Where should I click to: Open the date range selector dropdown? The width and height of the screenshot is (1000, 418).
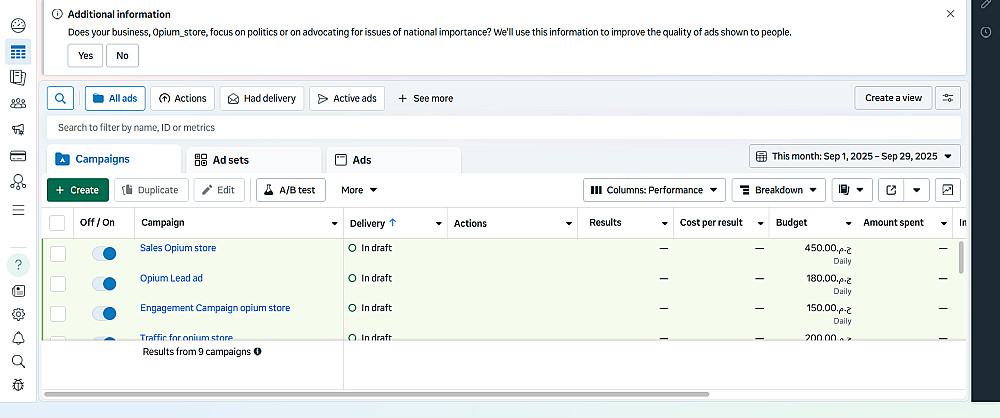[855, 156]
